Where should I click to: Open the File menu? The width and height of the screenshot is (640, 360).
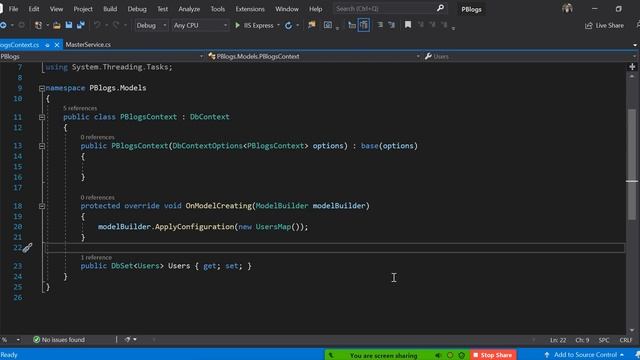pos(13,9)
